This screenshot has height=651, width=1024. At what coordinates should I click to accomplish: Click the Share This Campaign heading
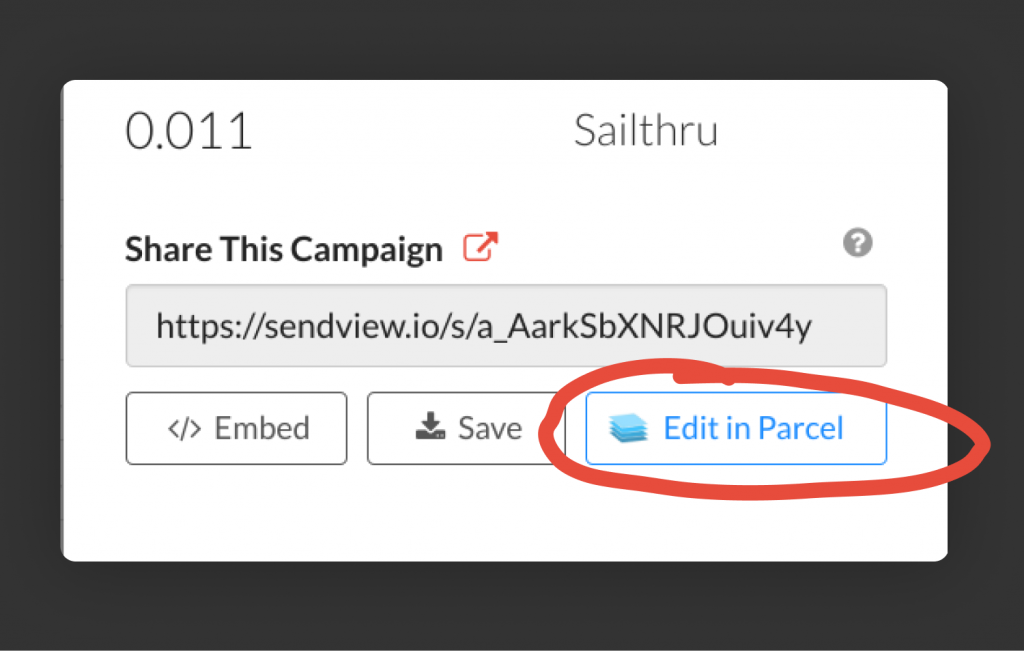(x=283, y=250)
